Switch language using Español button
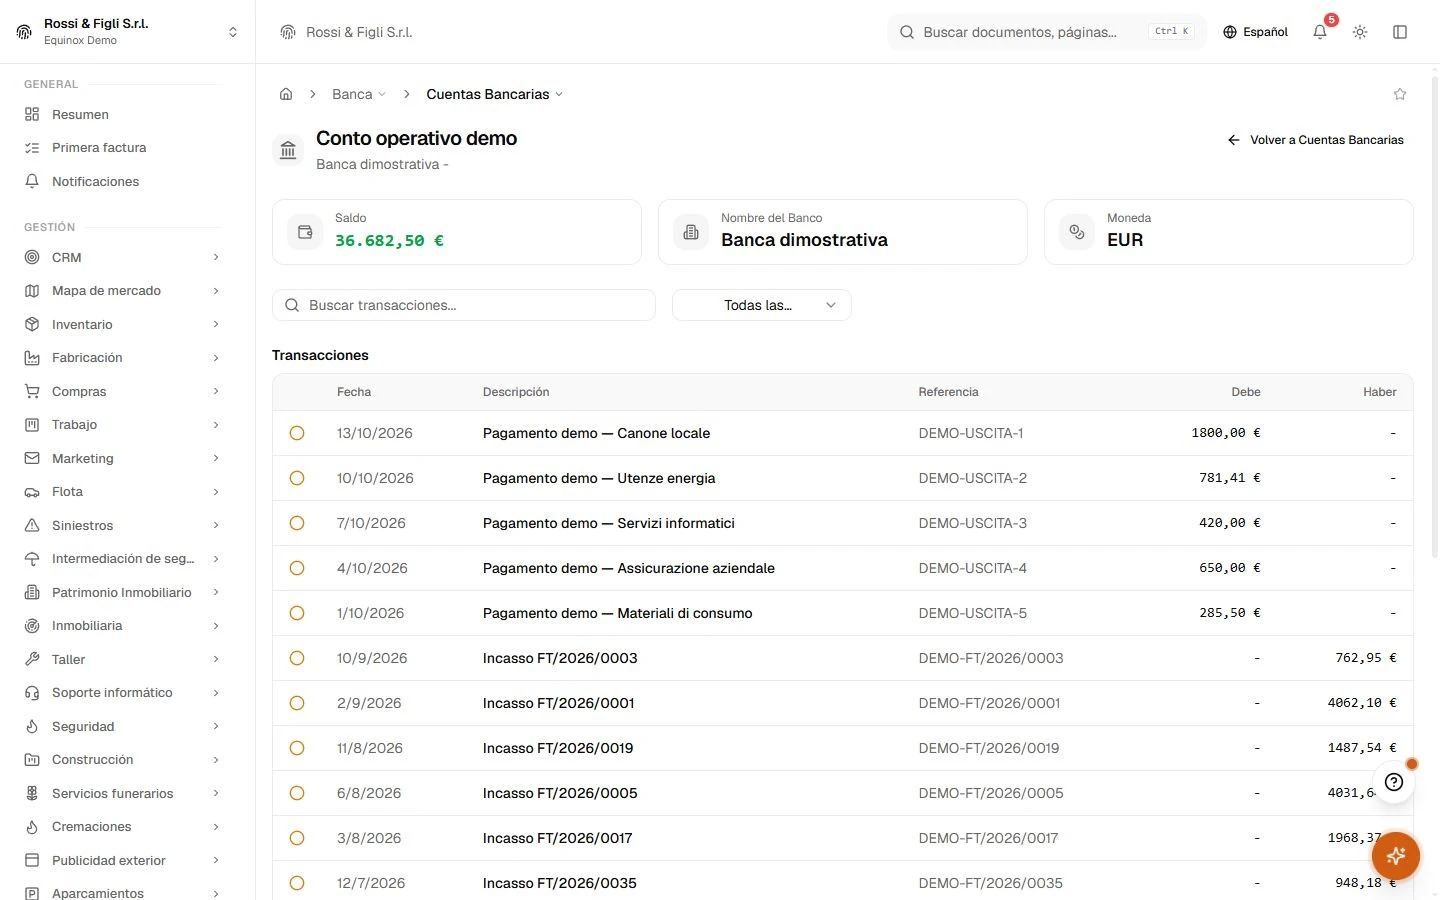The width and height of the screenshot is (1440, 900). [1255, 32]
